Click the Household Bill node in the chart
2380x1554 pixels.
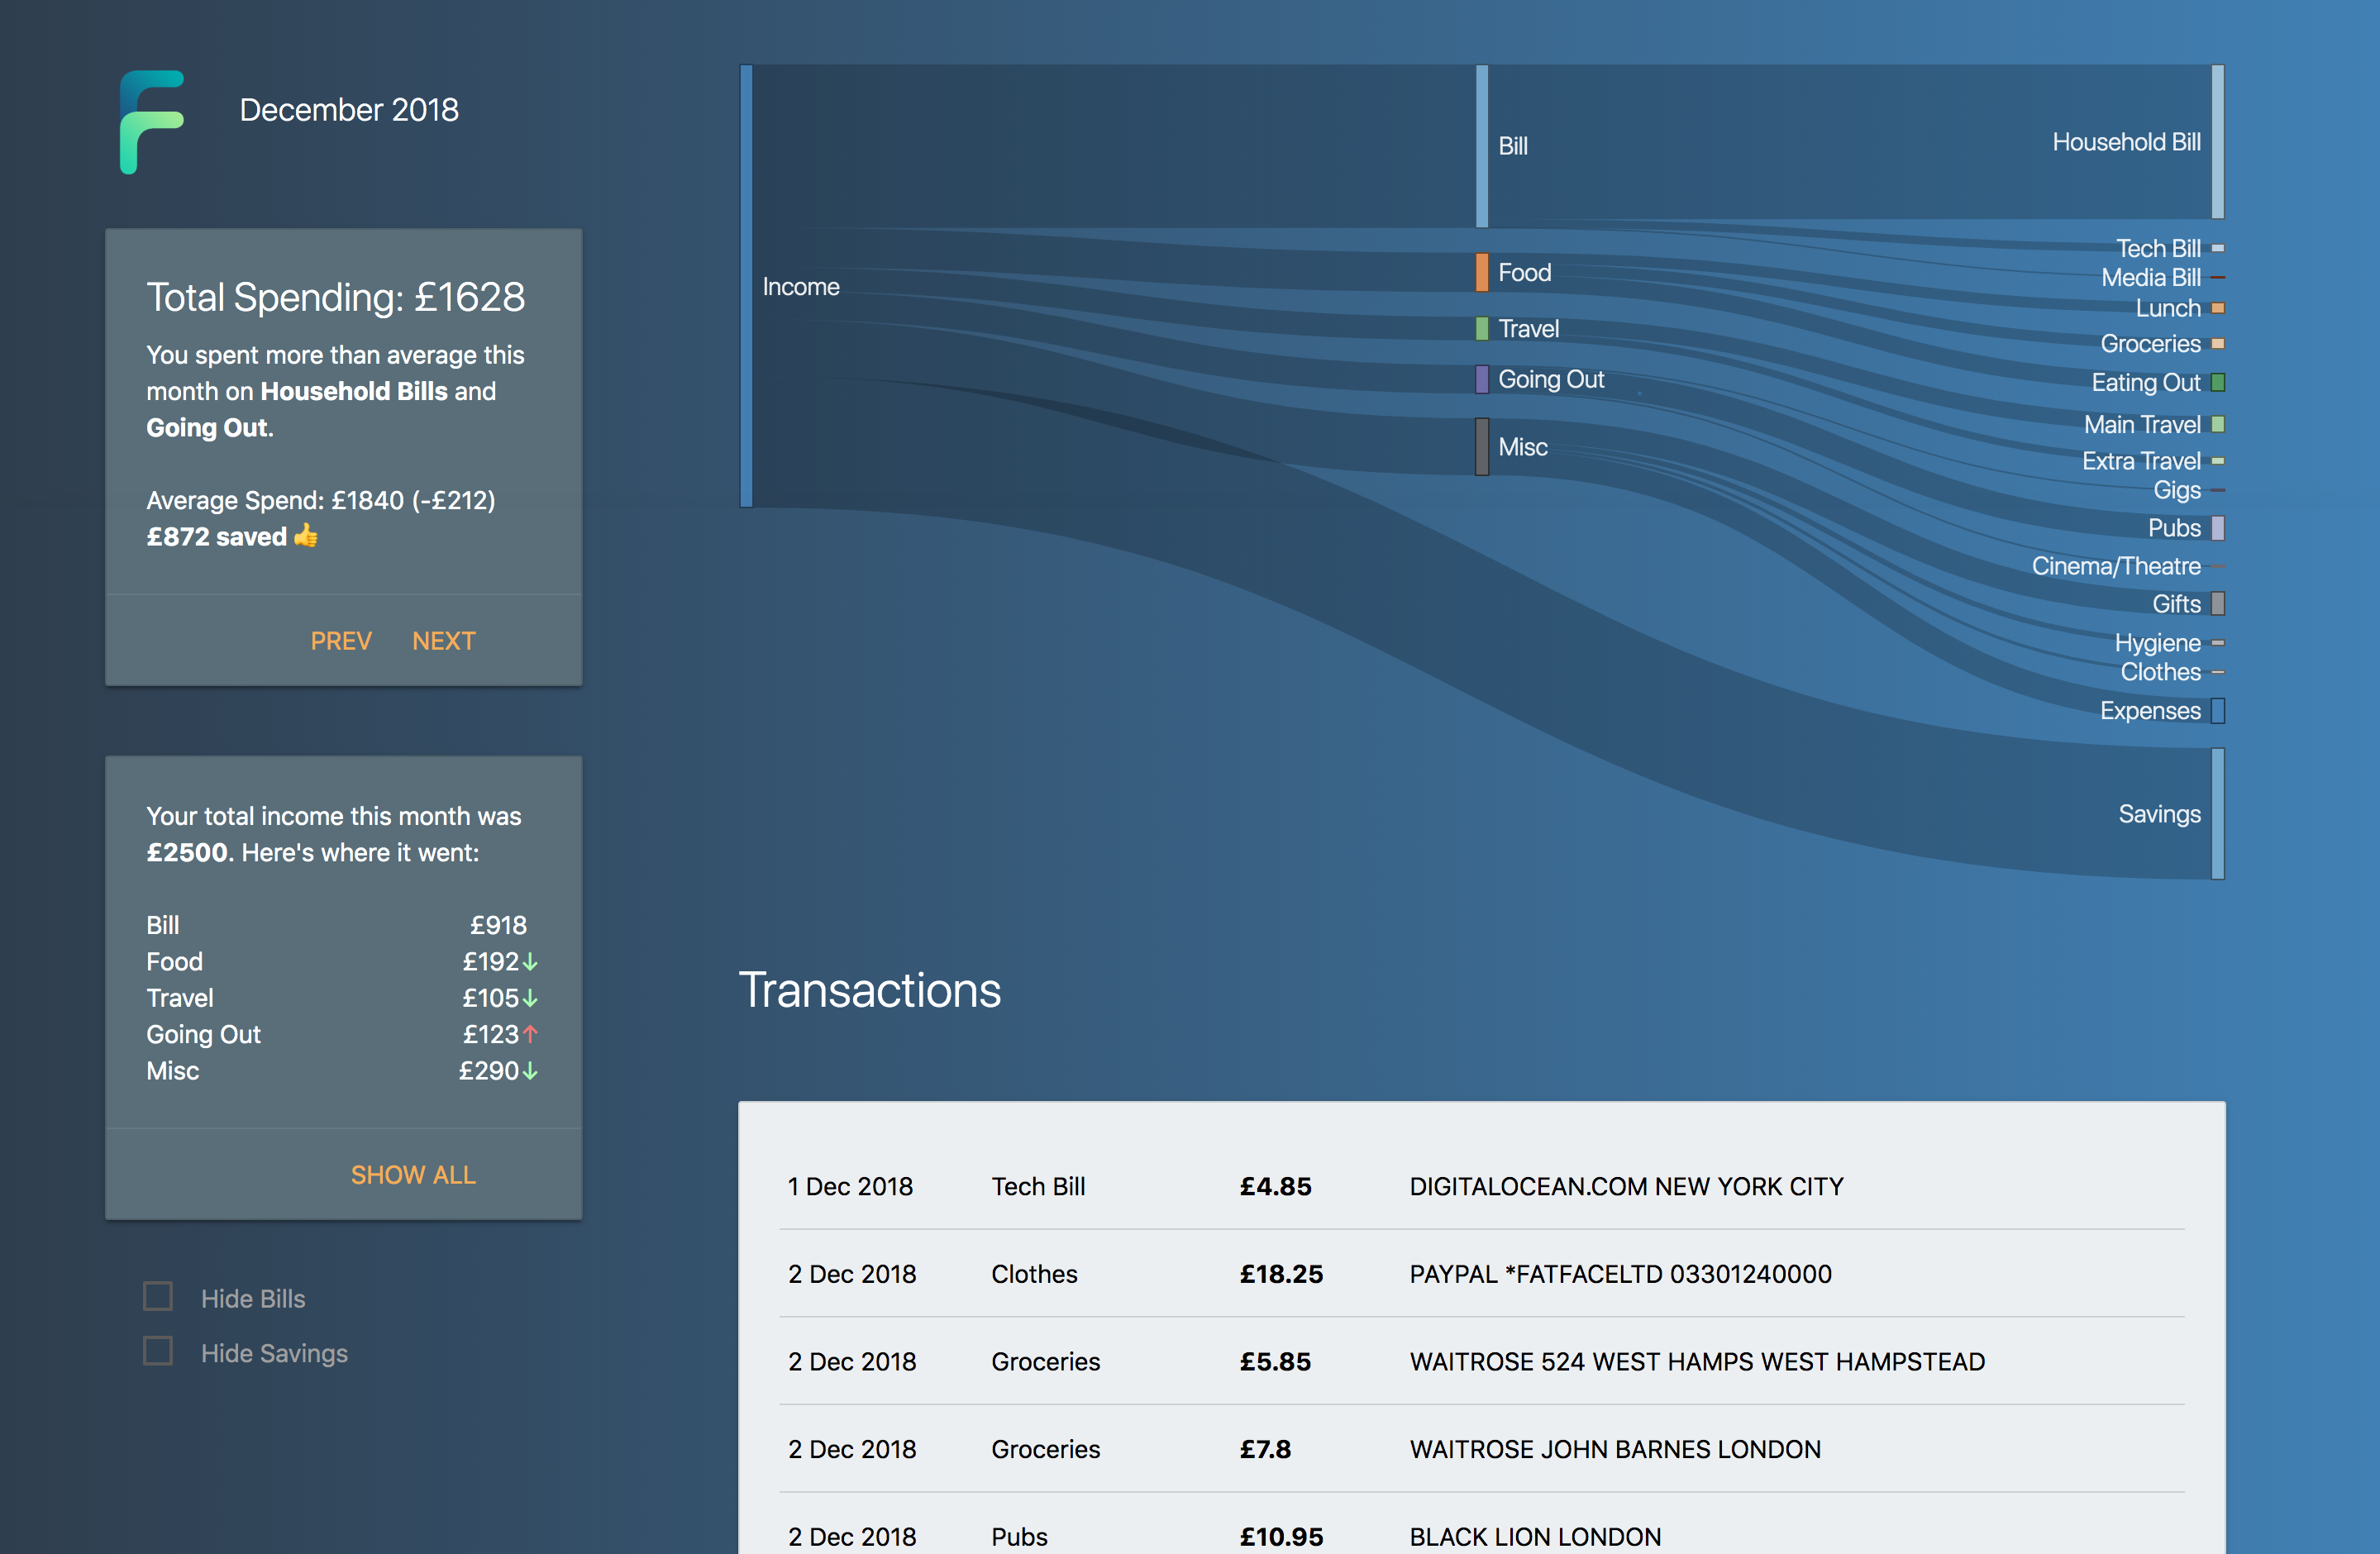pyautogui.click(x=2217, y=142)
